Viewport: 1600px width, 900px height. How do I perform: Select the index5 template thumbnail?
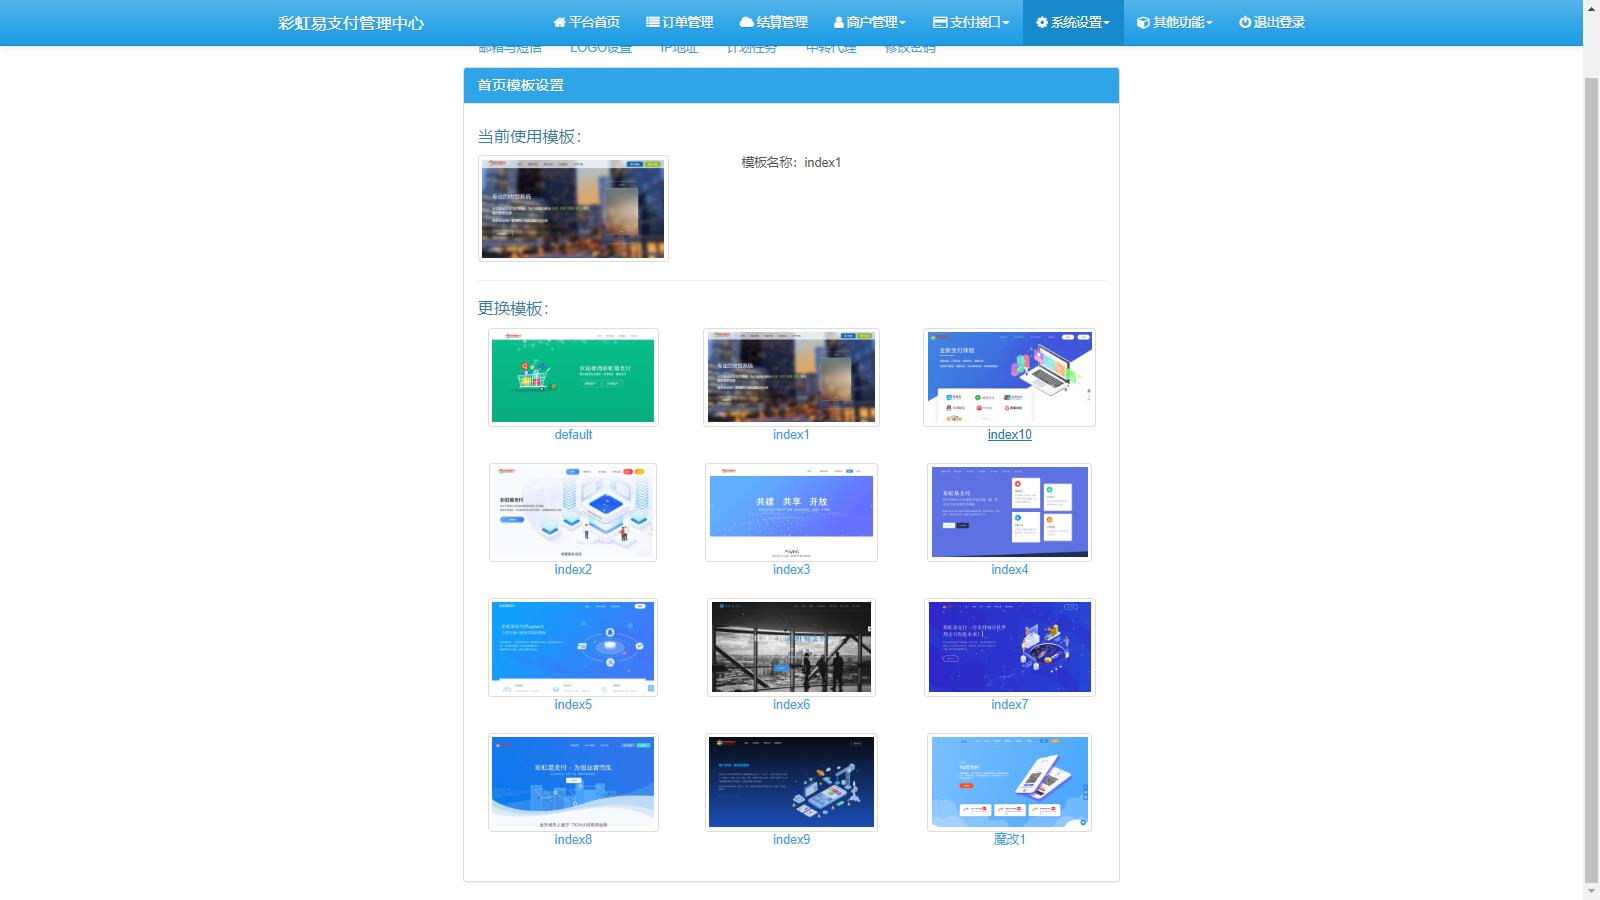point(573,648)
